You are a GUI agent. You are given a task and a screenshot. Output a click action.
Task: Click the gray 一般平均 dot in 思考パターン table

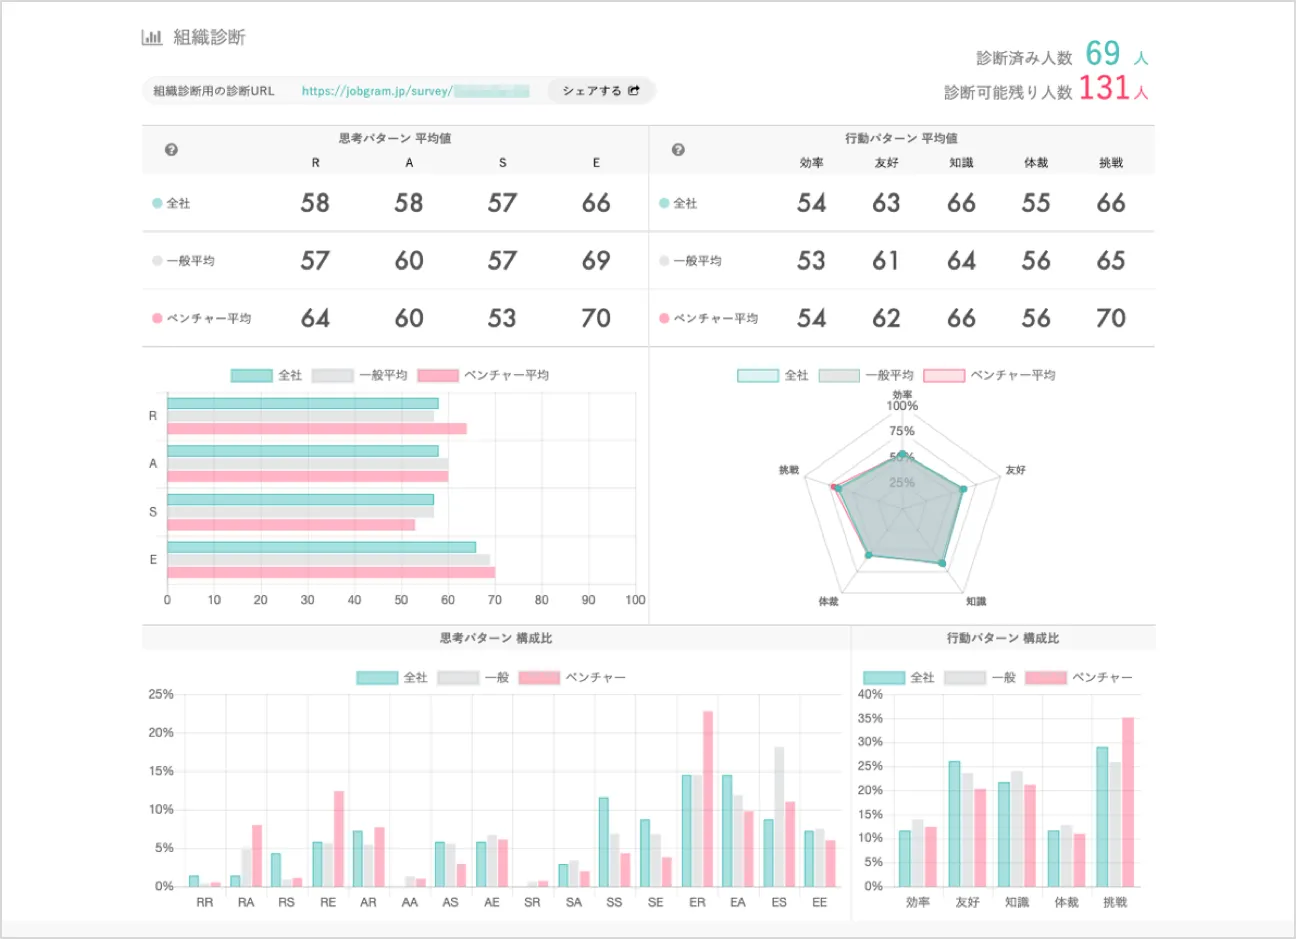[157, 261]
